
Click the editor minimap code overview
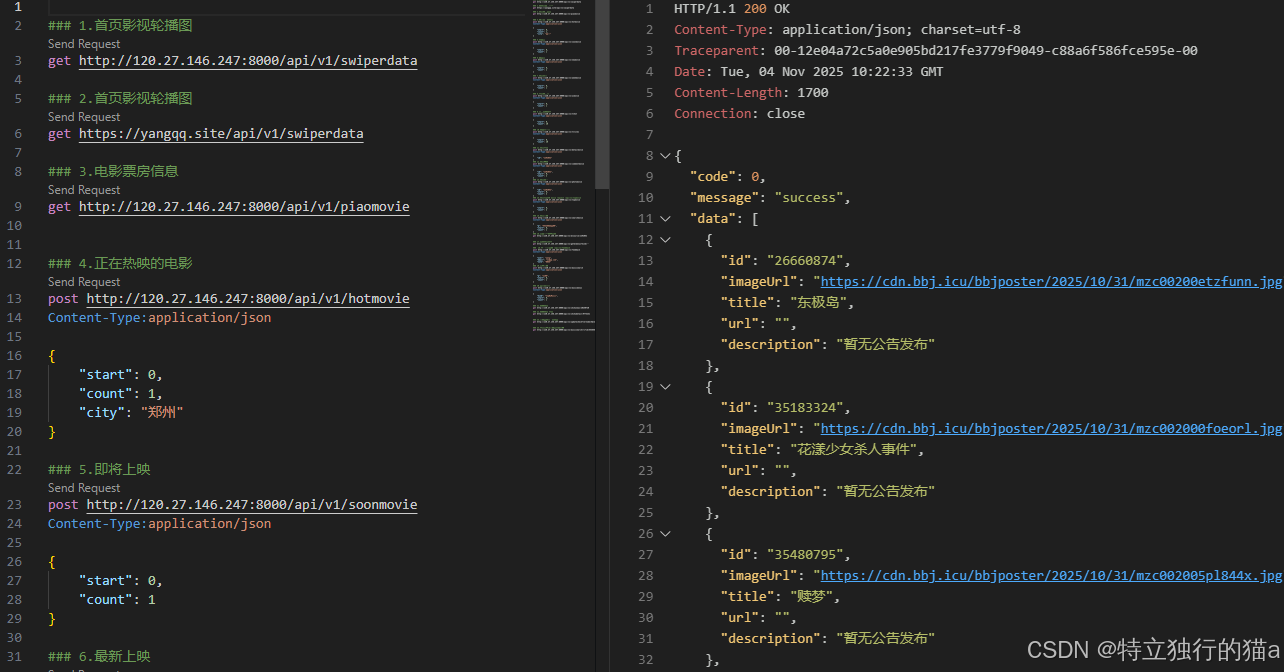click(x=563, y=167)
